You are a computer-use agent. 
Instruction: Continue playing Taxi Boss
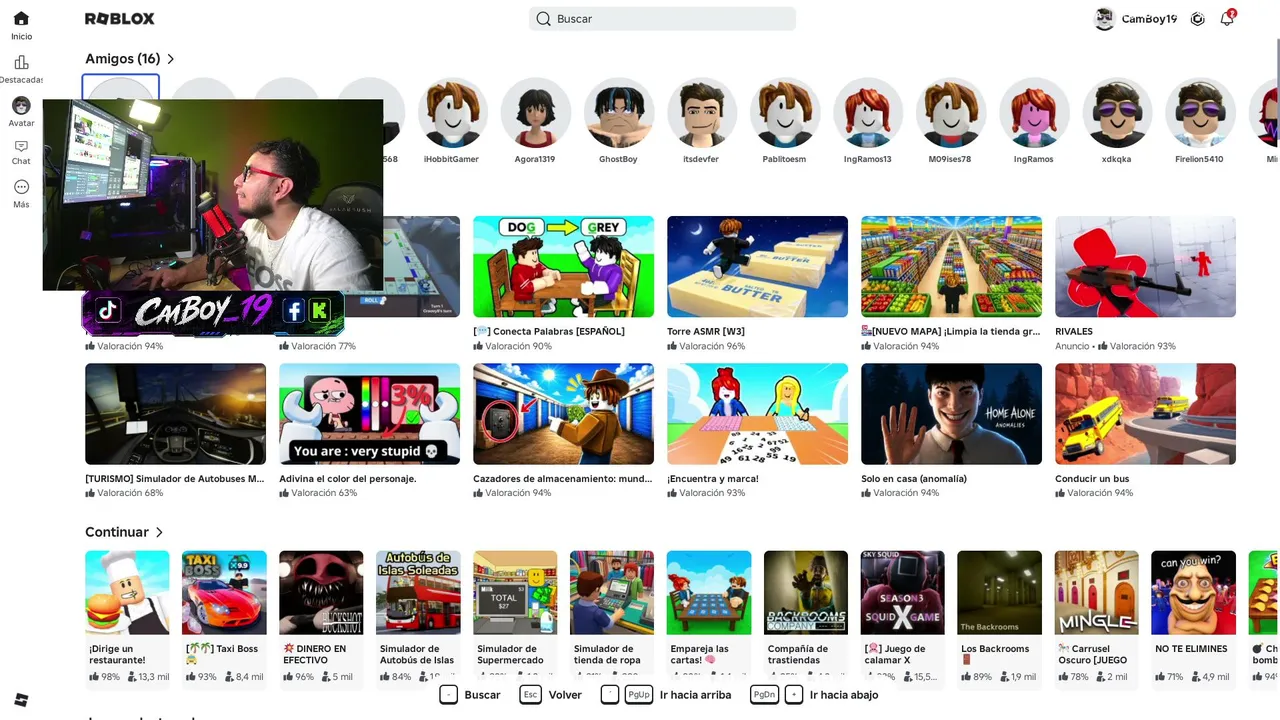pos(224,592)
